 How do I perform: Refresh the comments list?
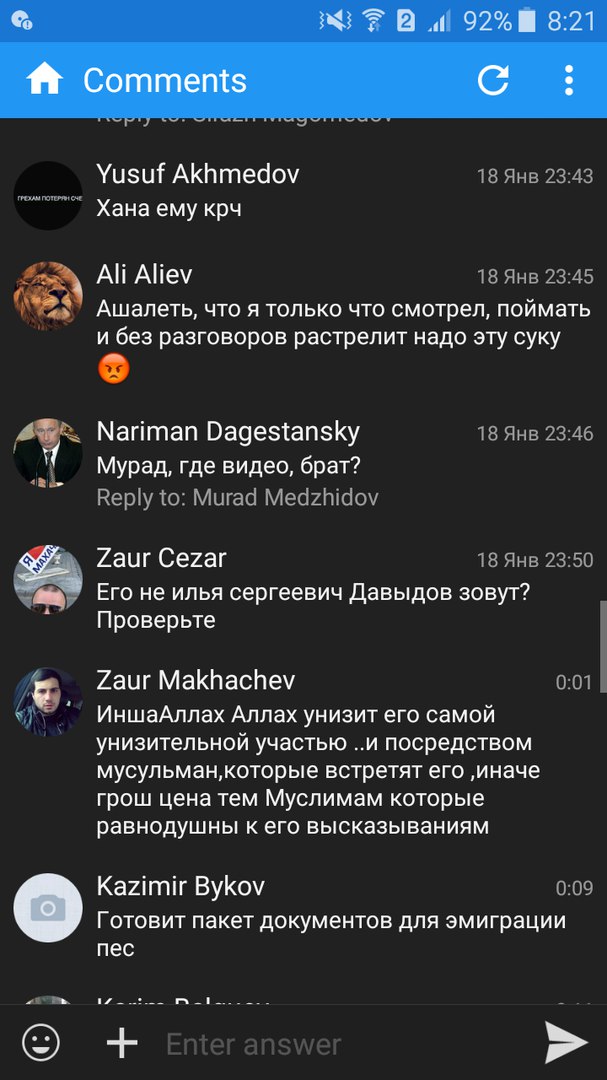[x=493, y=81]
